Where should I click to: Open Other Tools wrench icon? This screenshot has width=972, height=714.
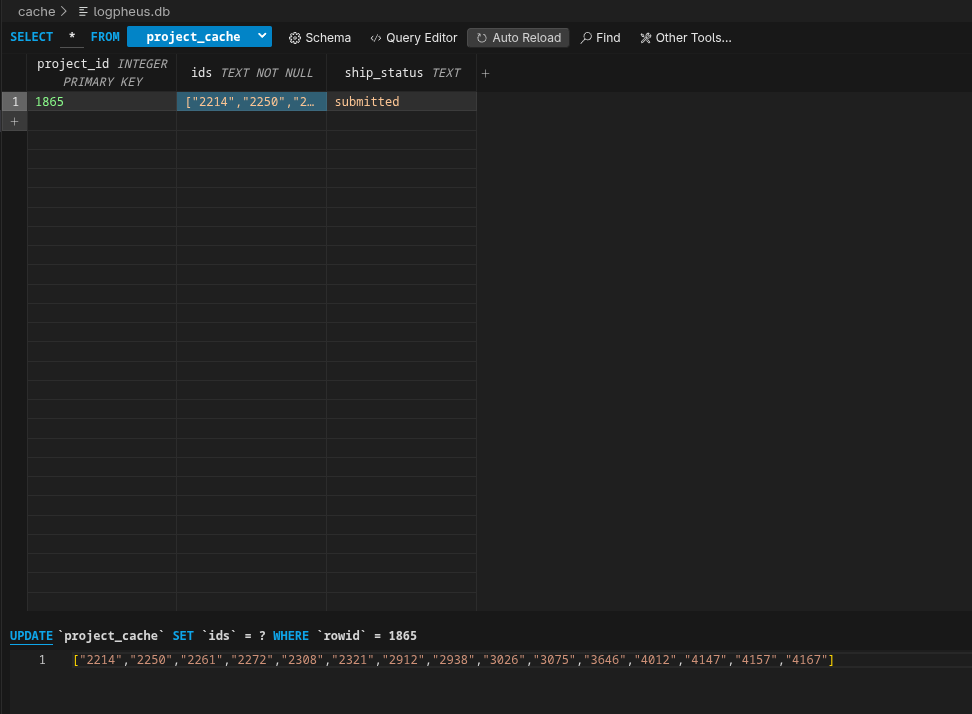click(x=645, y=38)
